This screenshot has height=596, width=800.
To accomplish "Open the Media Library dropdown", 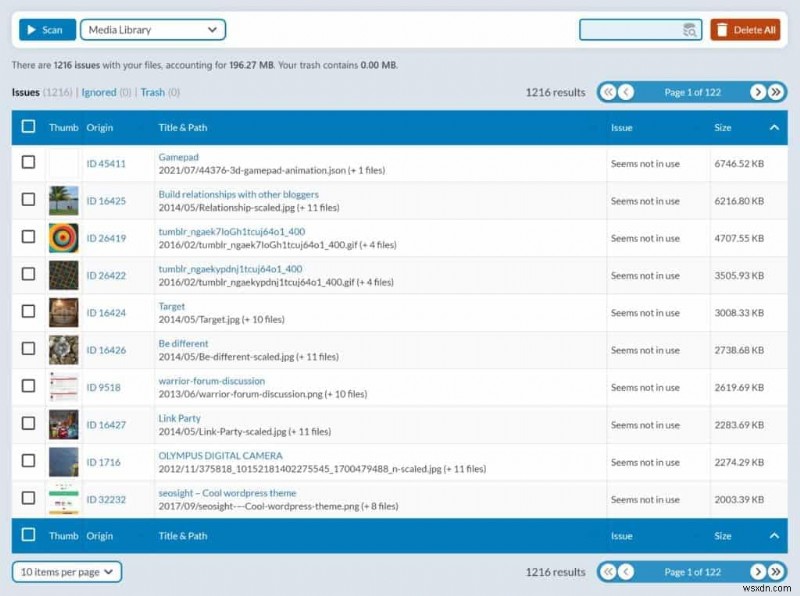I will [x=152, y=29].
